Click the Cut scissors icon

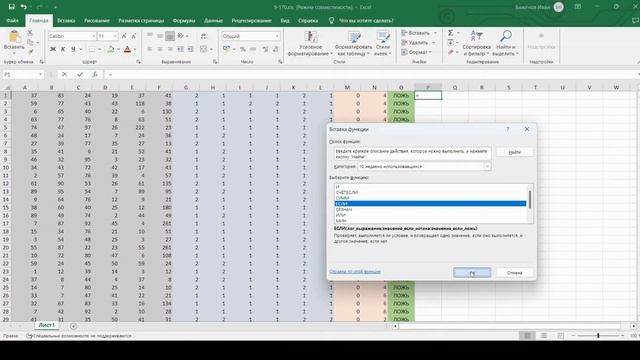[30, 33]
